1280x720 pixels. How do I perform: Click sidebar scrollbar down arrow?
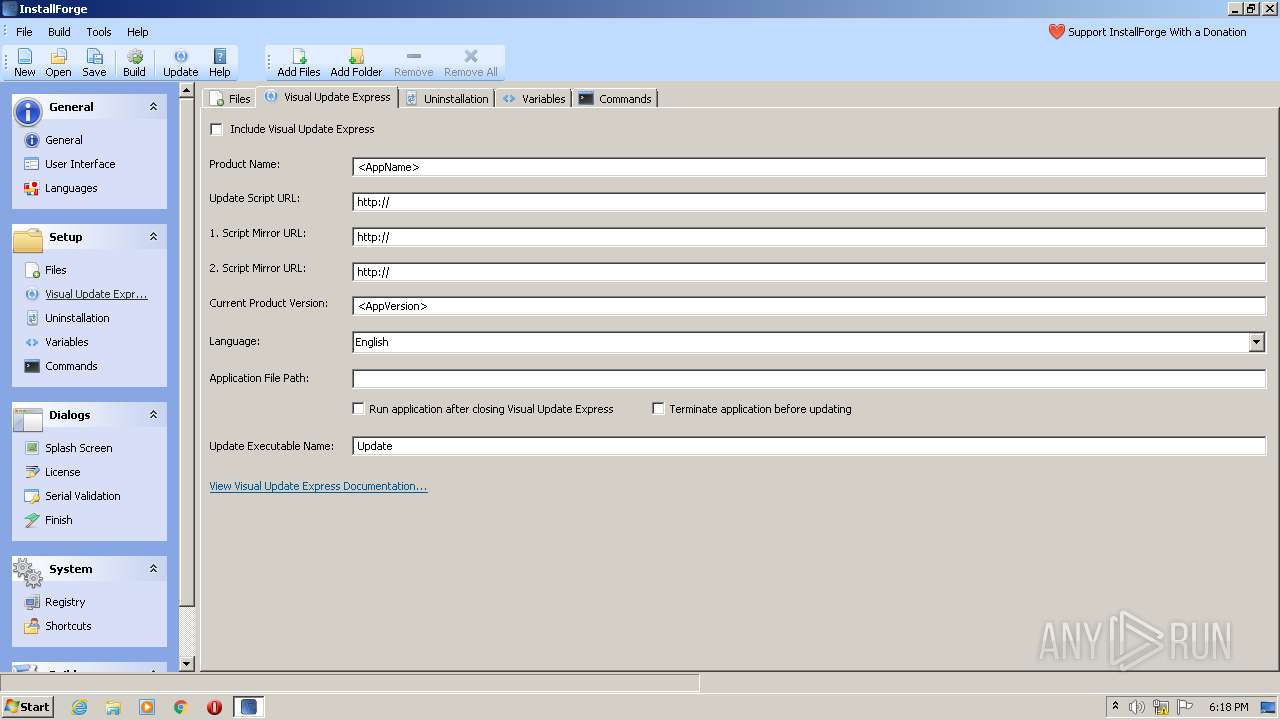[187, 663]
